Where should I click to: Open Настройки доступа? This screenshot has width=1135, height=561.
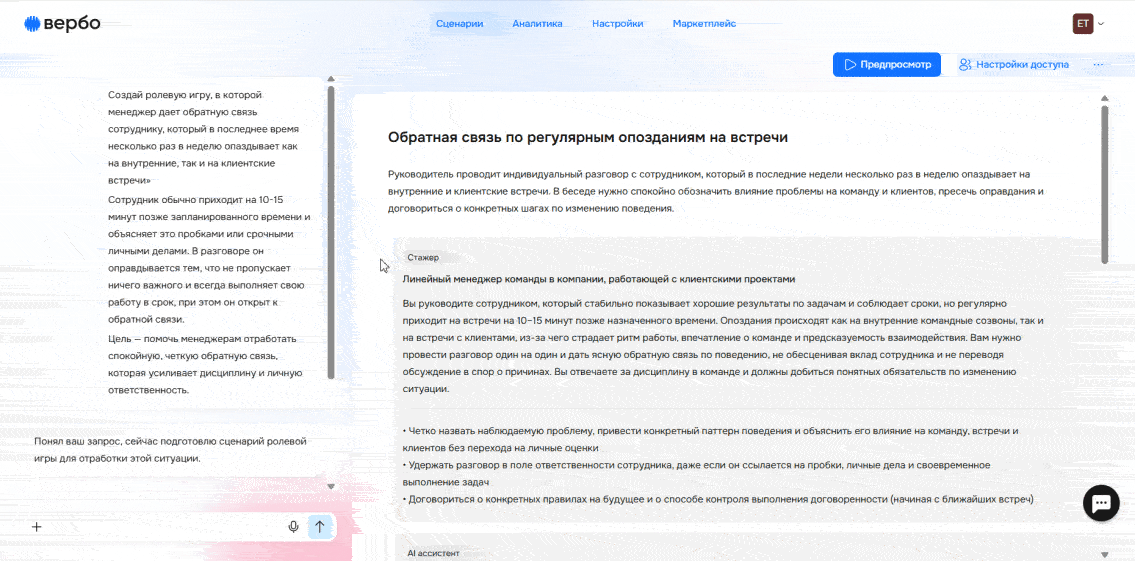(x=1014, y=64)
